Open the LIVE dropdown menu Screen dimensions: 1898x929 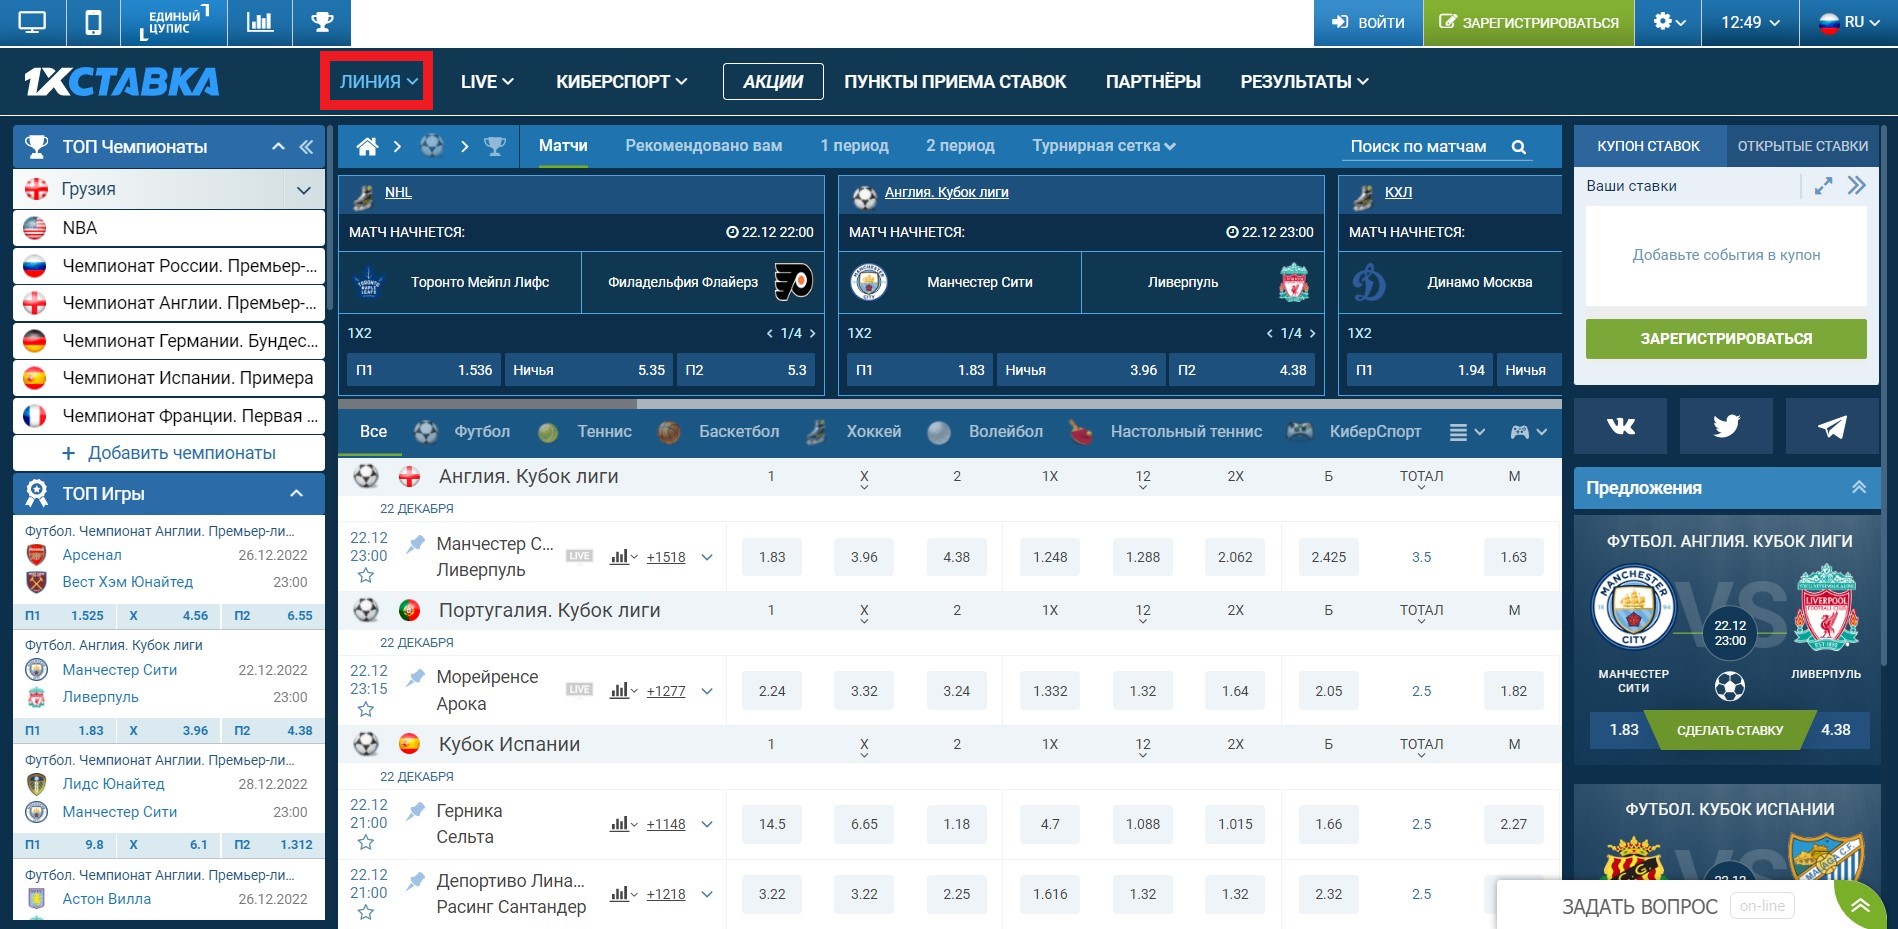487,82
